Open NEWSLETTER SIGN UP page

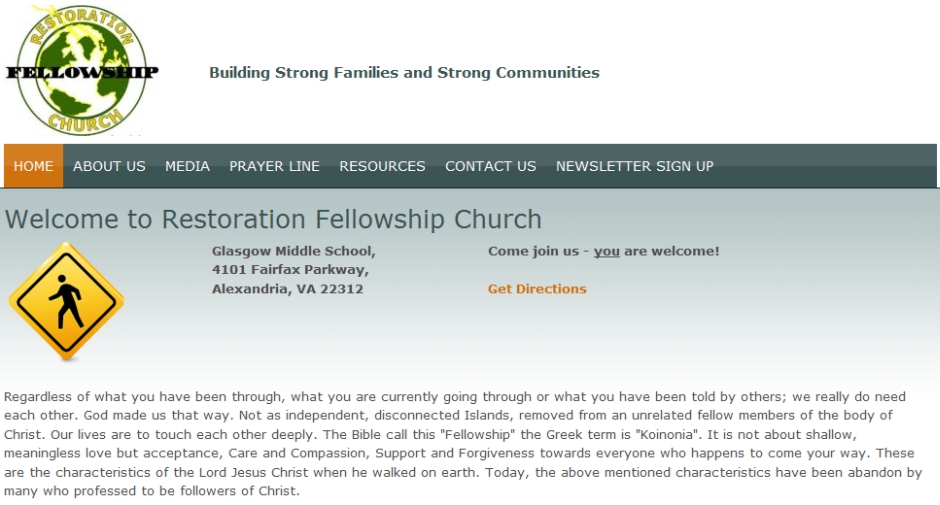pyautogui.click(x=634, y=166)
